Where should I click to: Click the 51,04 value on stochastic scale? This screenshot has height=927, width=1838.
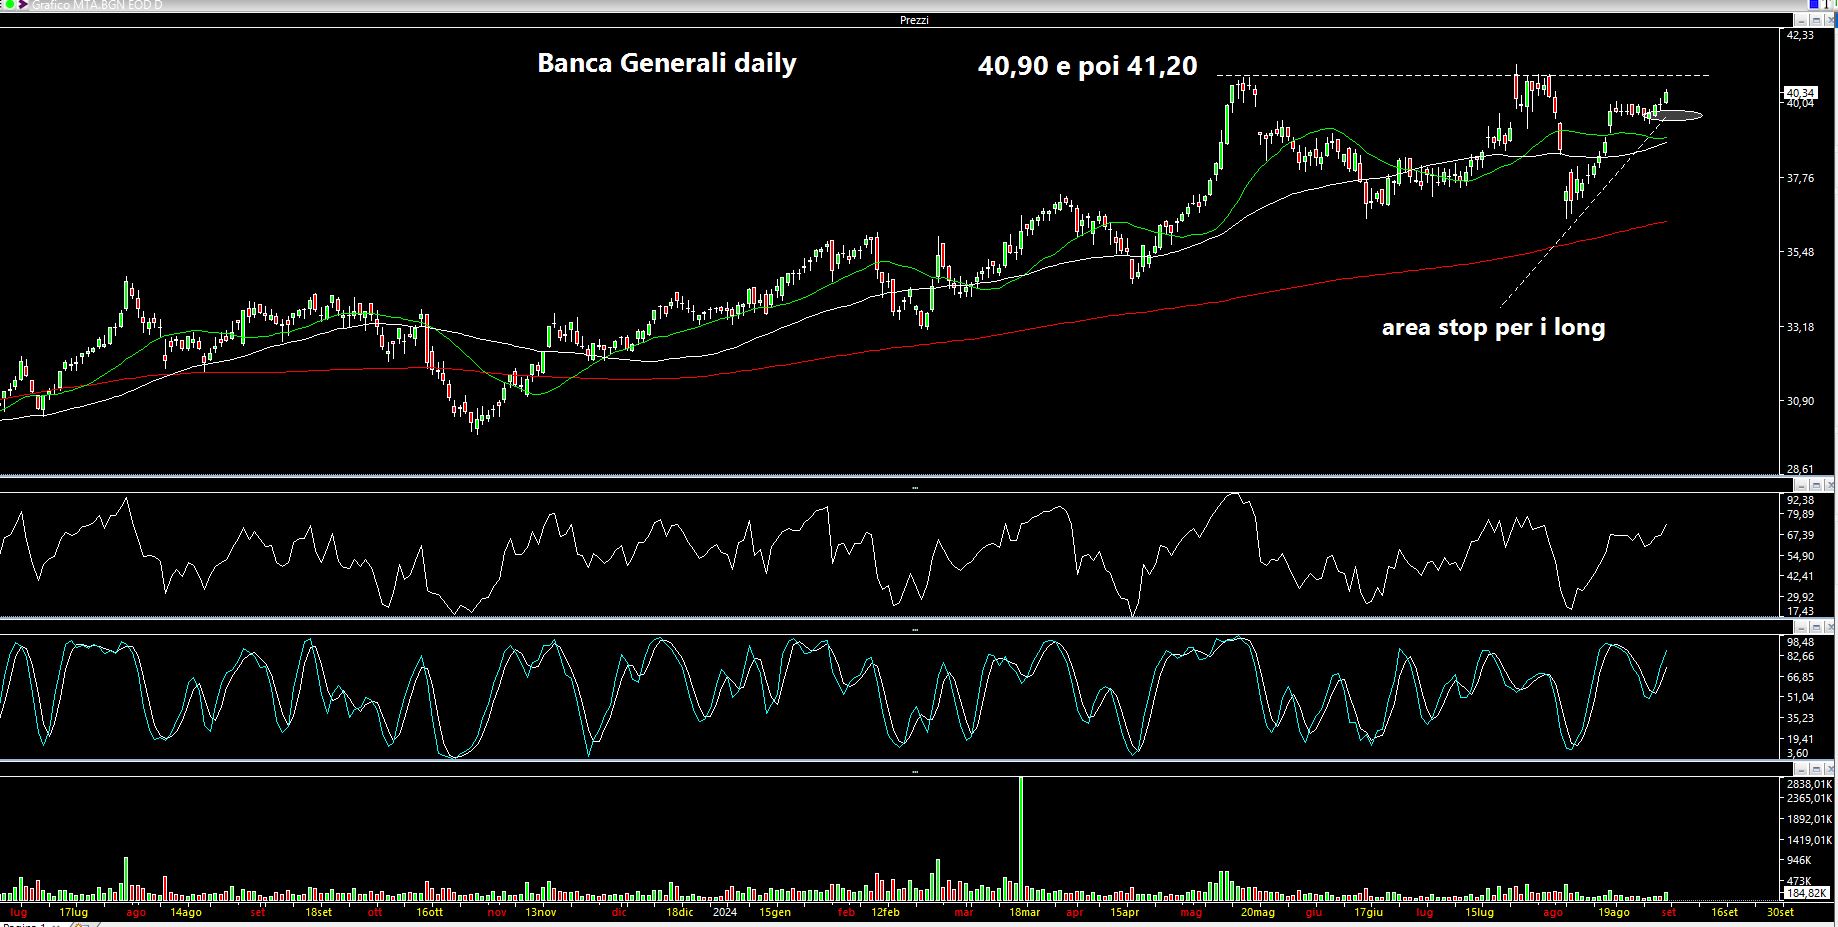pyautogui.click(x=1800, y=697)
